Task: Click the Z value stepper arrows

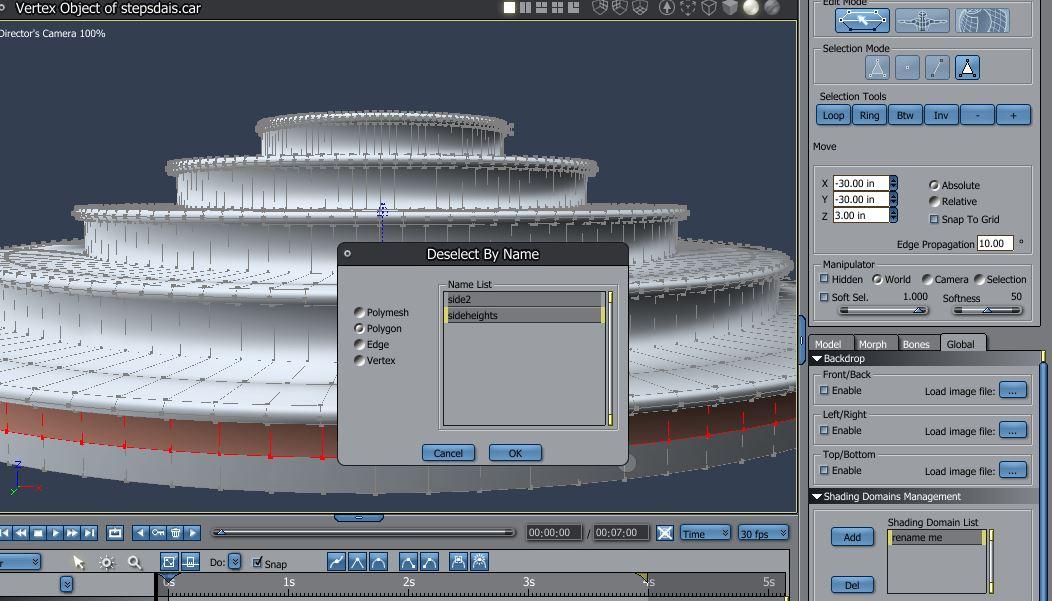Action: pos(894,215)
